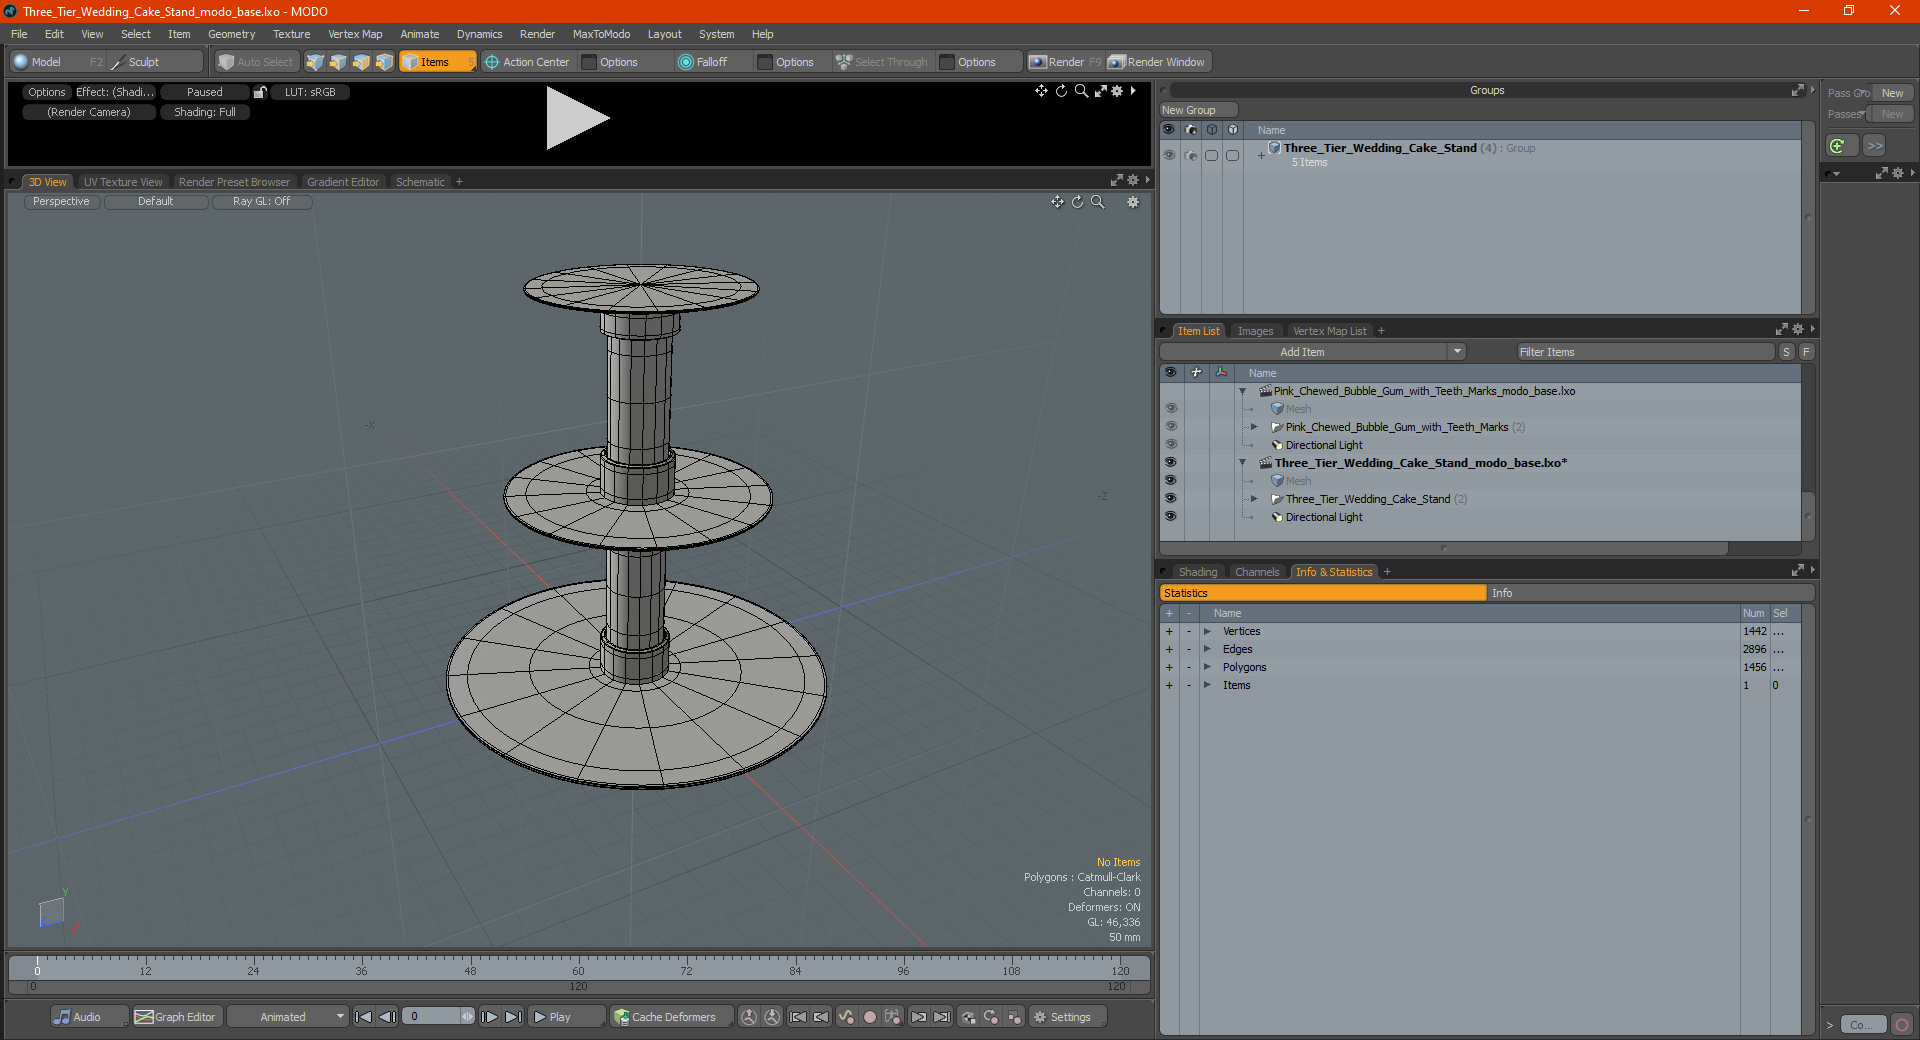
Task: Toggle visibility of Pink_Chewed_Bubble_Gum Mesh item
Action: 1171,409
